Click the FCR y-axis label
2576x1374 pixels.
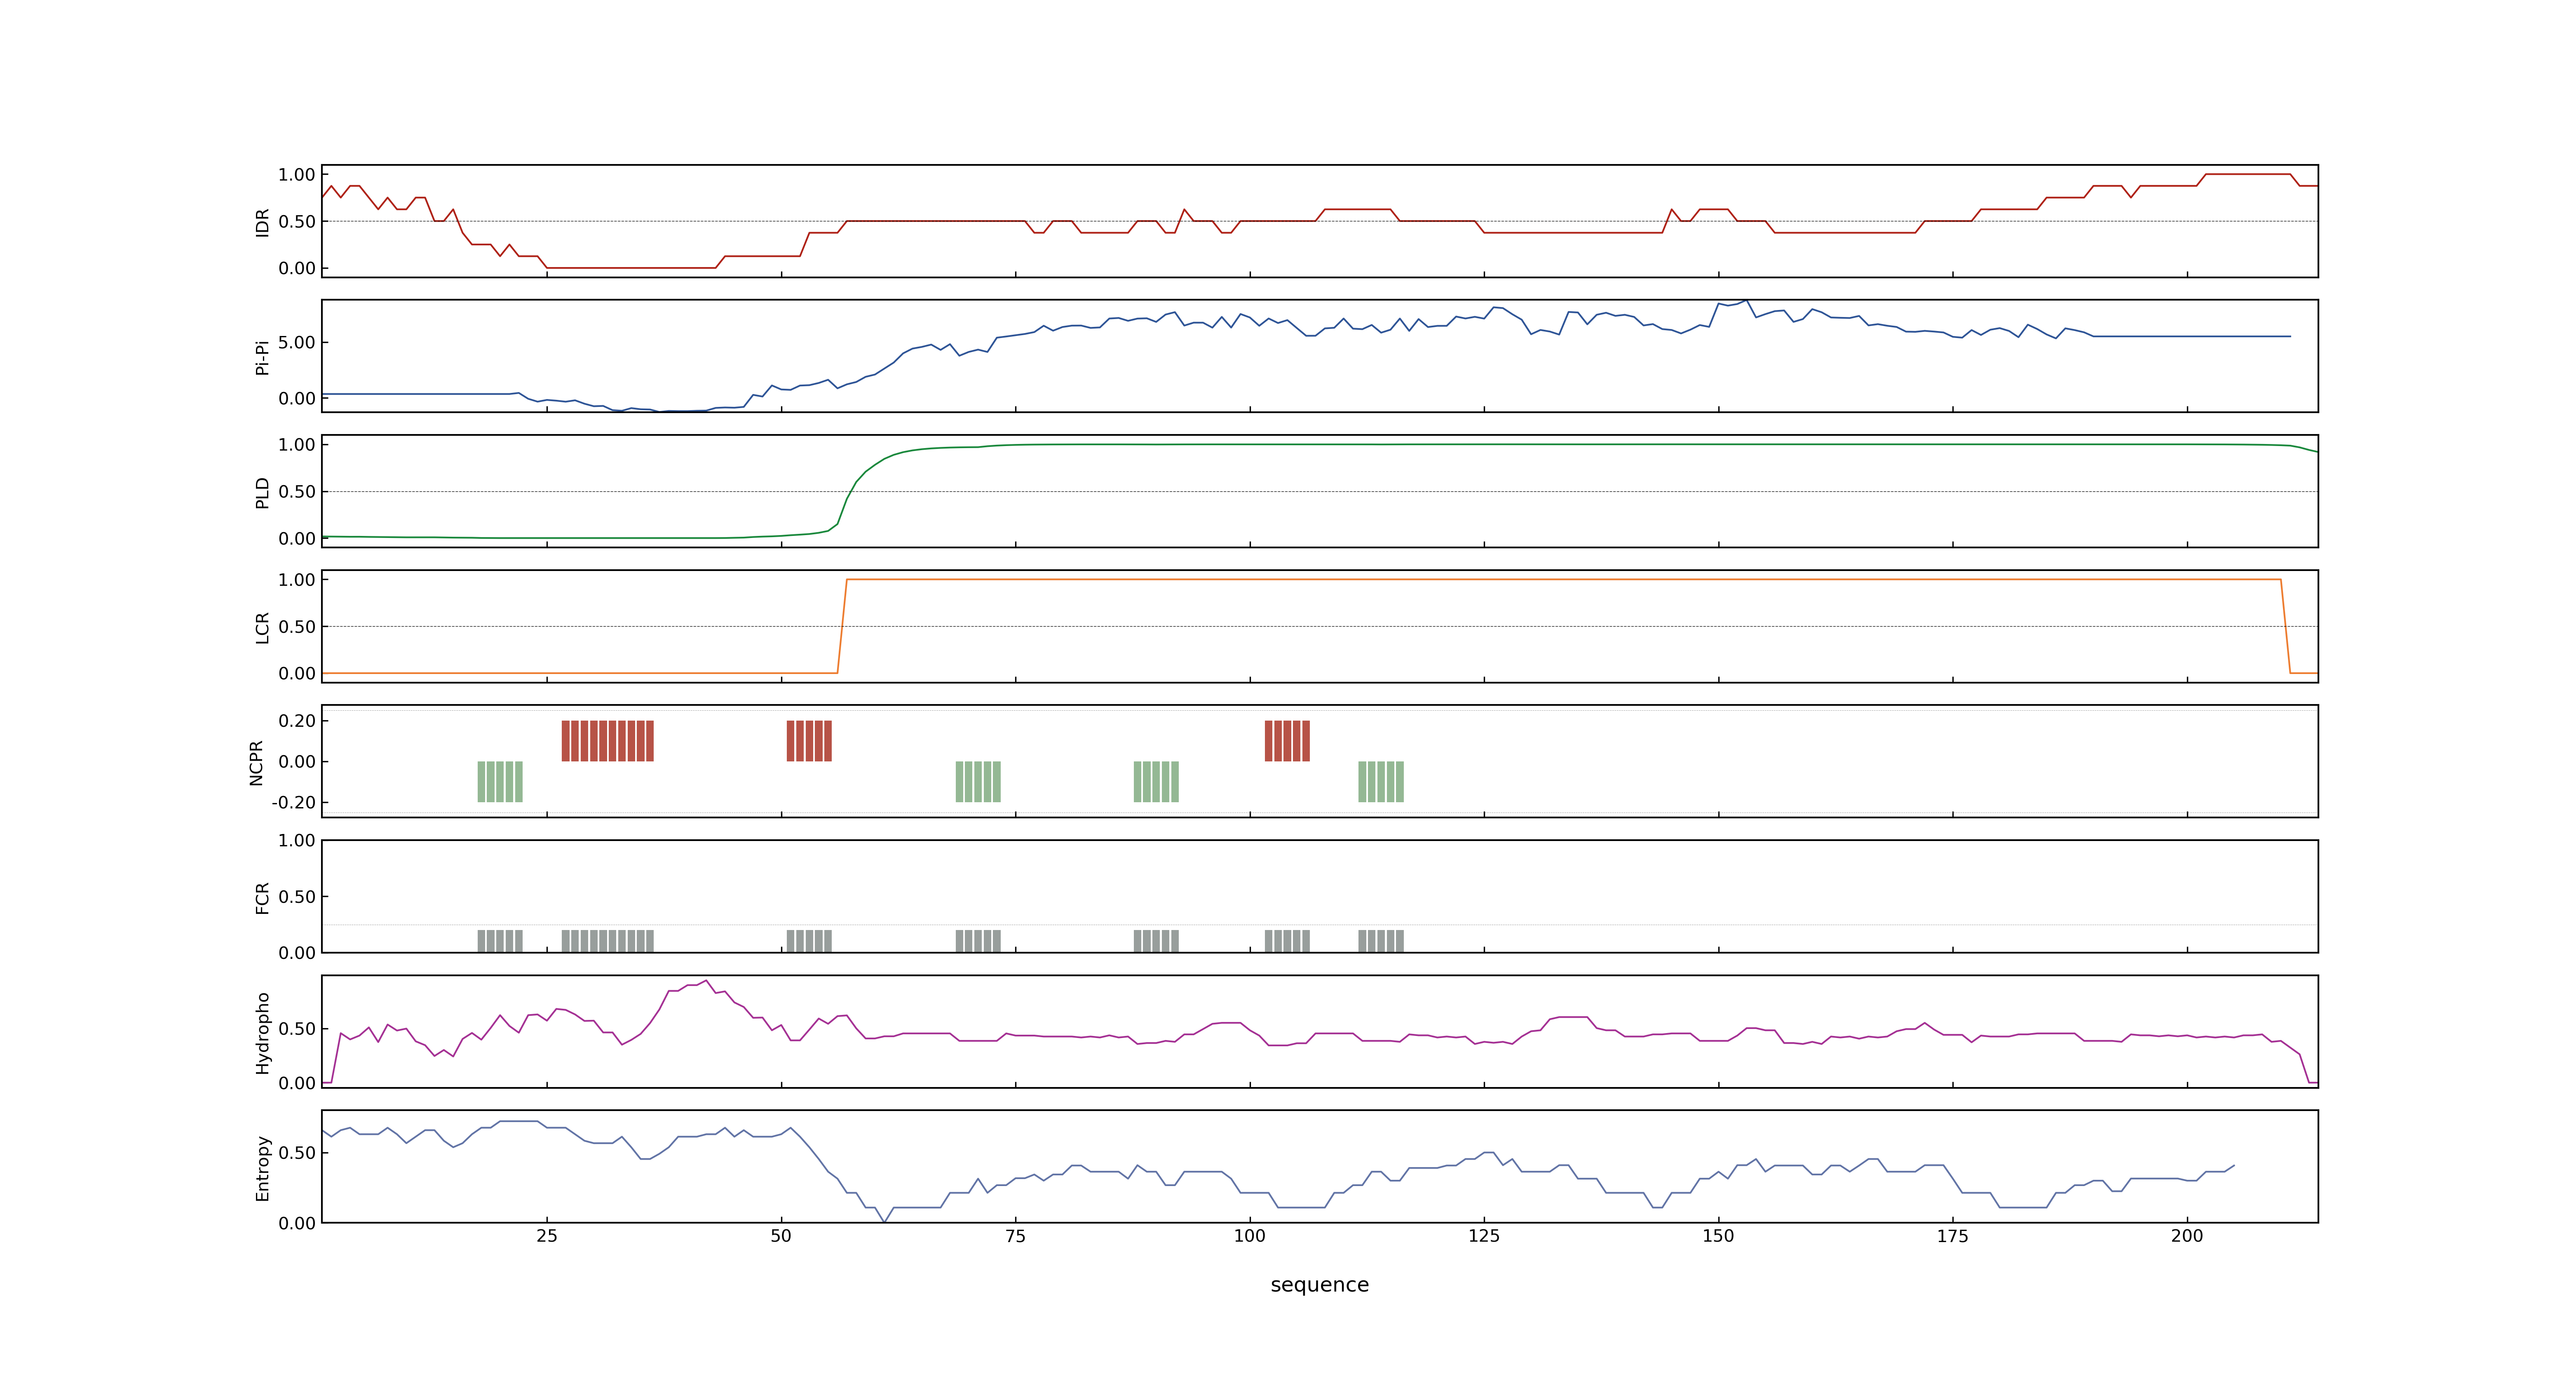click(262, 897)
